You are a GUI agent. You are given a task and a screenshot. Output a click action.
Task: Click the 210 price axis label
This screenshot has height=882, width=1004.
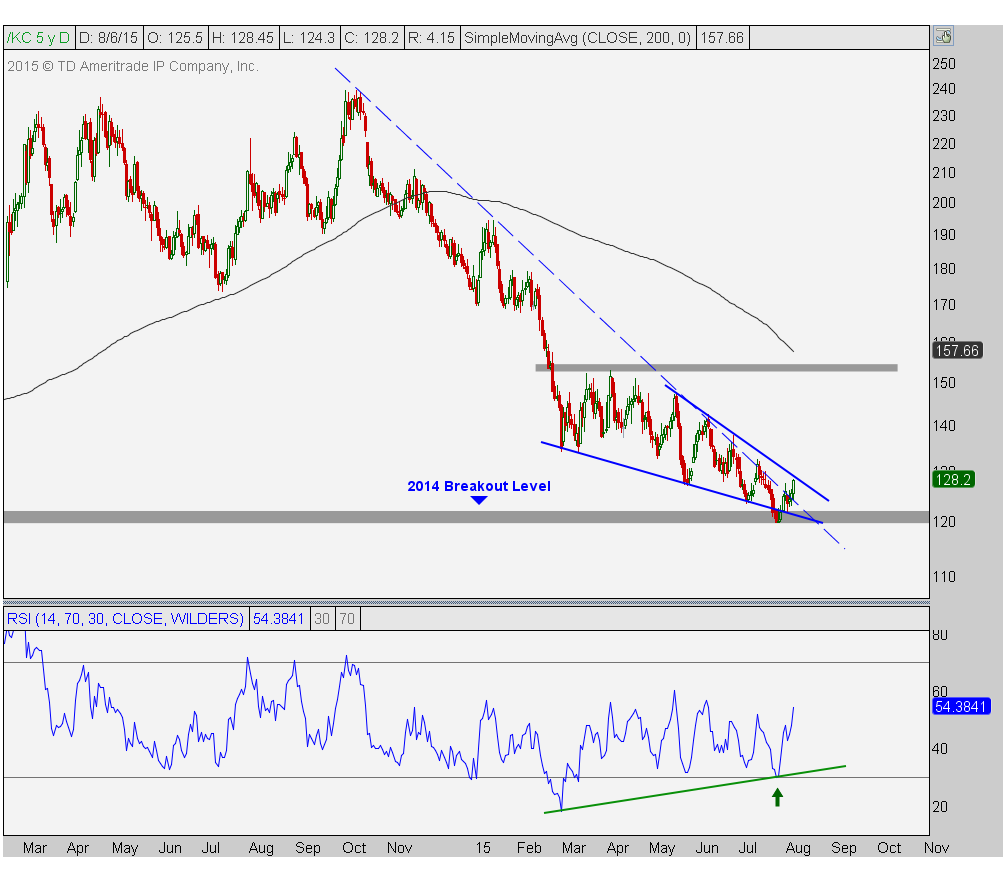pyautogui.click(x=944, y=173)
